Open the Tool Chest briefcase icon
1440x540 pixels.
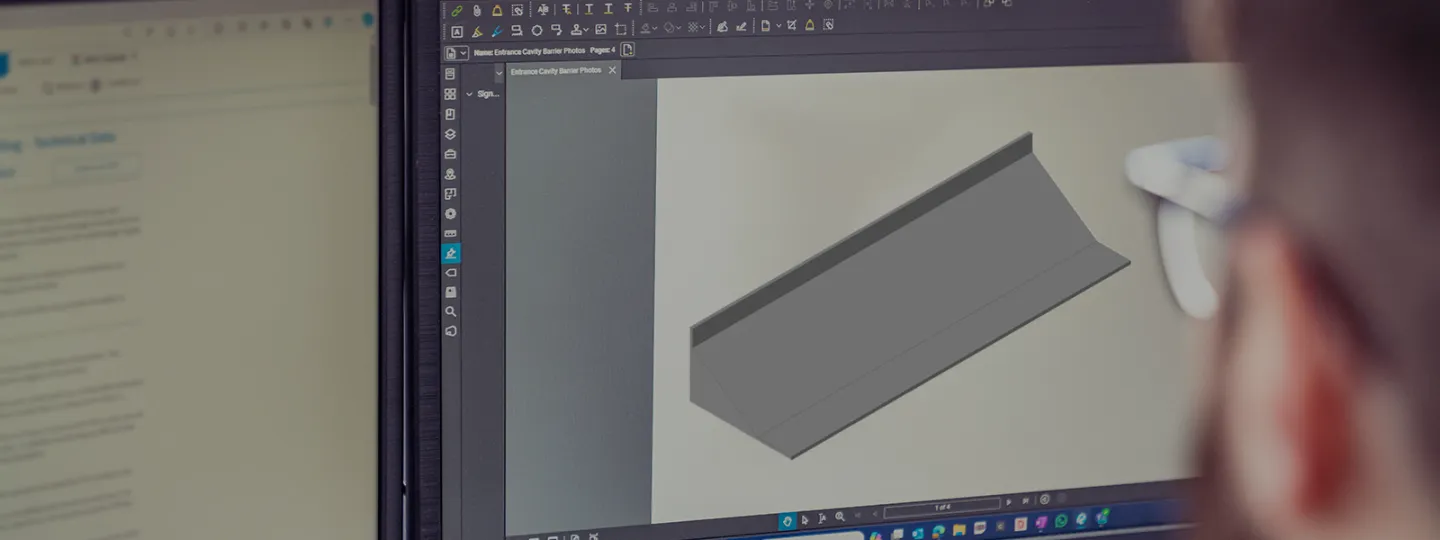(x=451, y=154)
